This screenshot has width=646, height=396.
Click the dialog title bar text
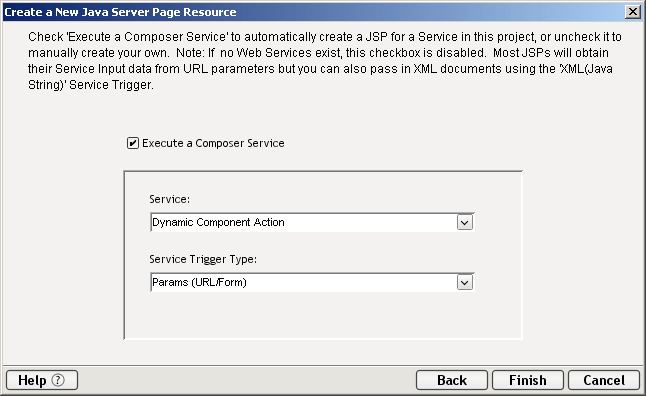pos(120,12)
